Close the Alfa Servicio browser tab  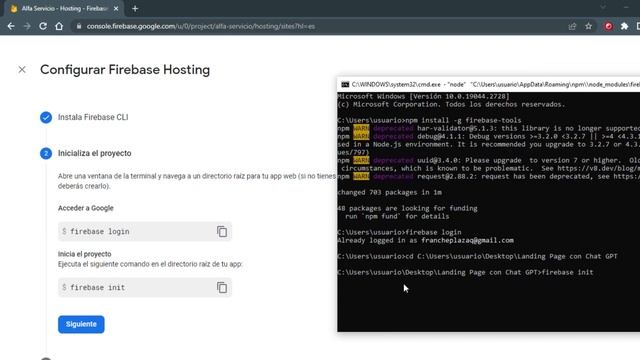point(116,9)
